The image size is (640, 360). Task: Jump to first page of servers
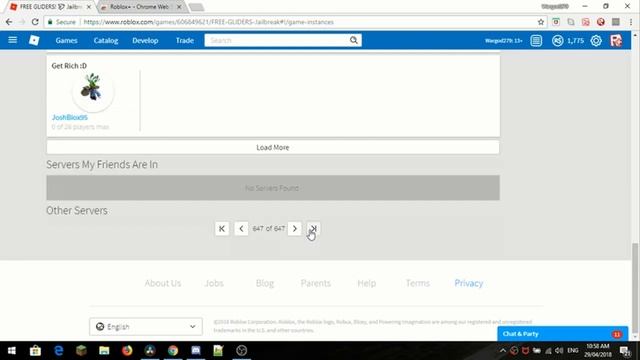point(222,229)
